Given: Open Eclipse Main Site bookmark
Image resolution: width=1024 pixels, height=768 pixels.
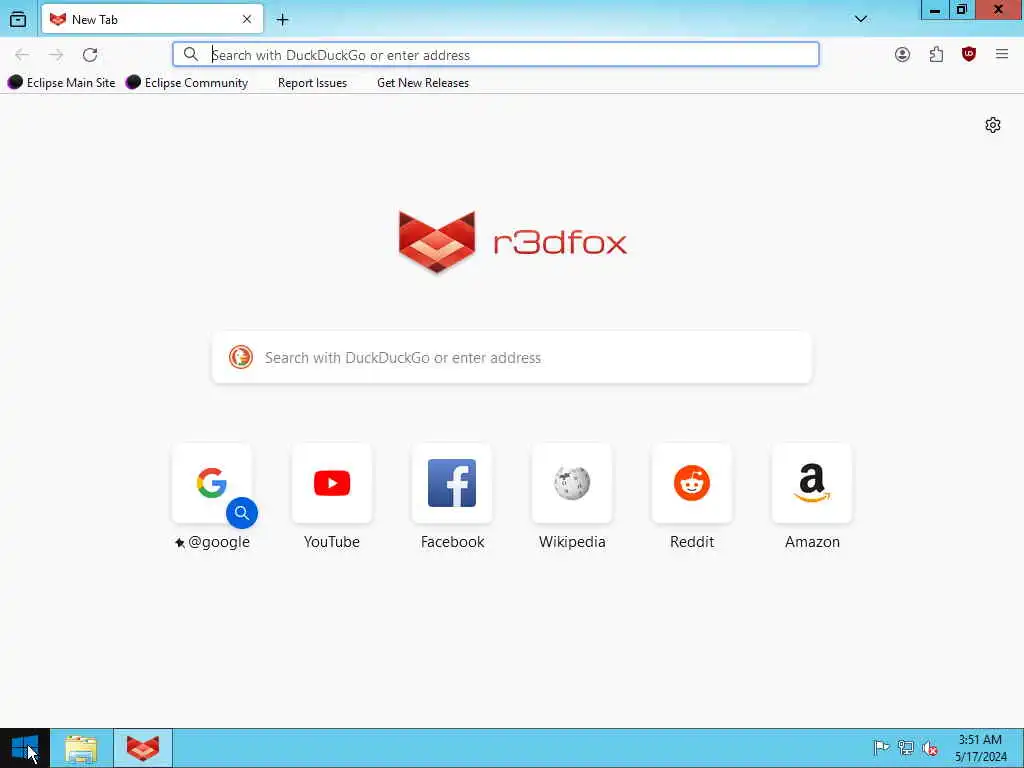Looking at the screenshot, I should click(61, 83).
